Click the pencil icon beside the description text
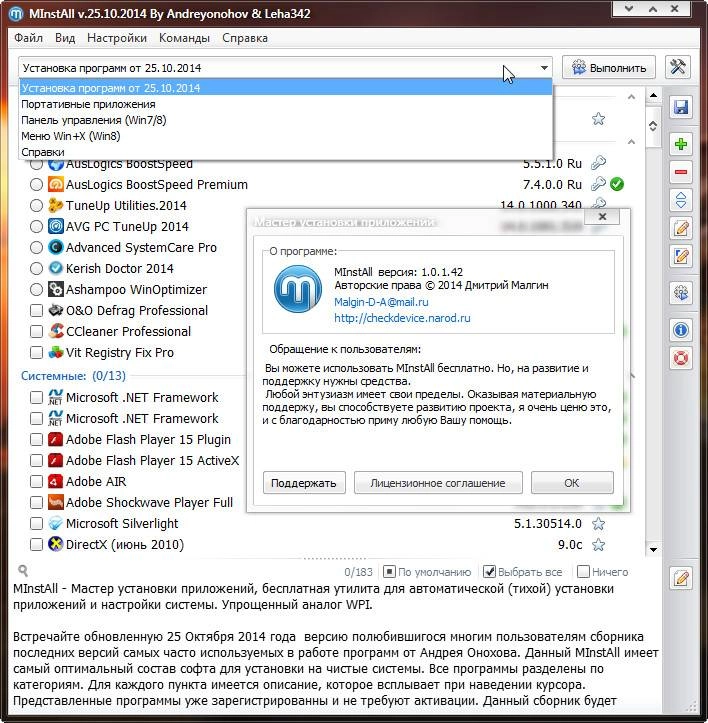Screen dimensions: 708x723 pyautogui.click(x=681, y=578)
